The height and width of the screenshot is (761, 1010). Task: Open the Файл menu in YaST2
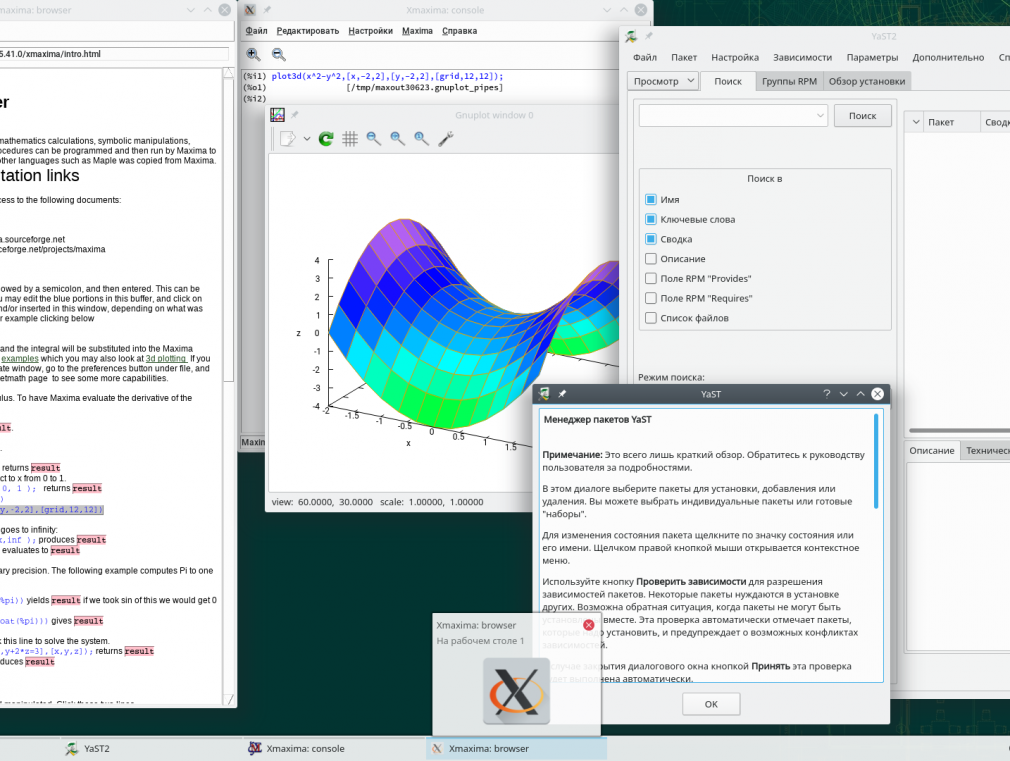click(x=645, y=57)
